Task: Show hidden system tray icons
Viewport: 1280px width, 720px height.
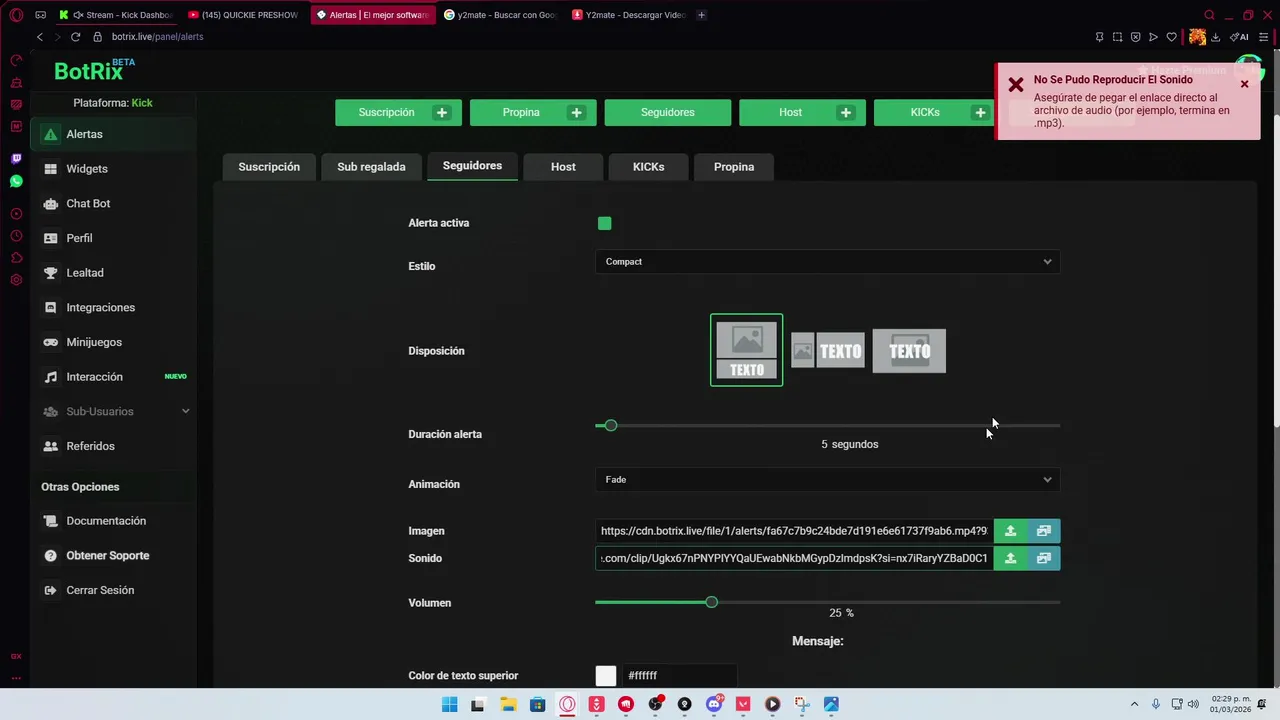Action: point(1134,704)
